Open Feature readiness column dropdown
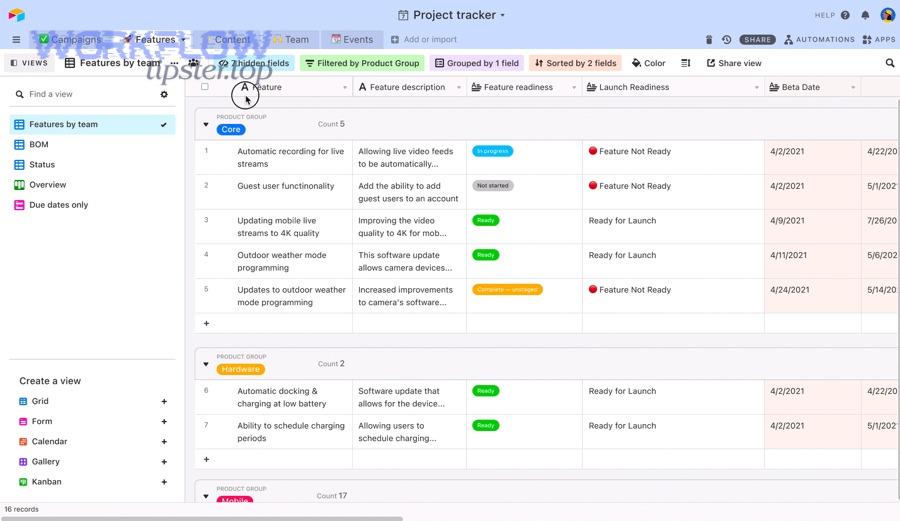Viewport: 900px width, 521px height. pos(574,88)
